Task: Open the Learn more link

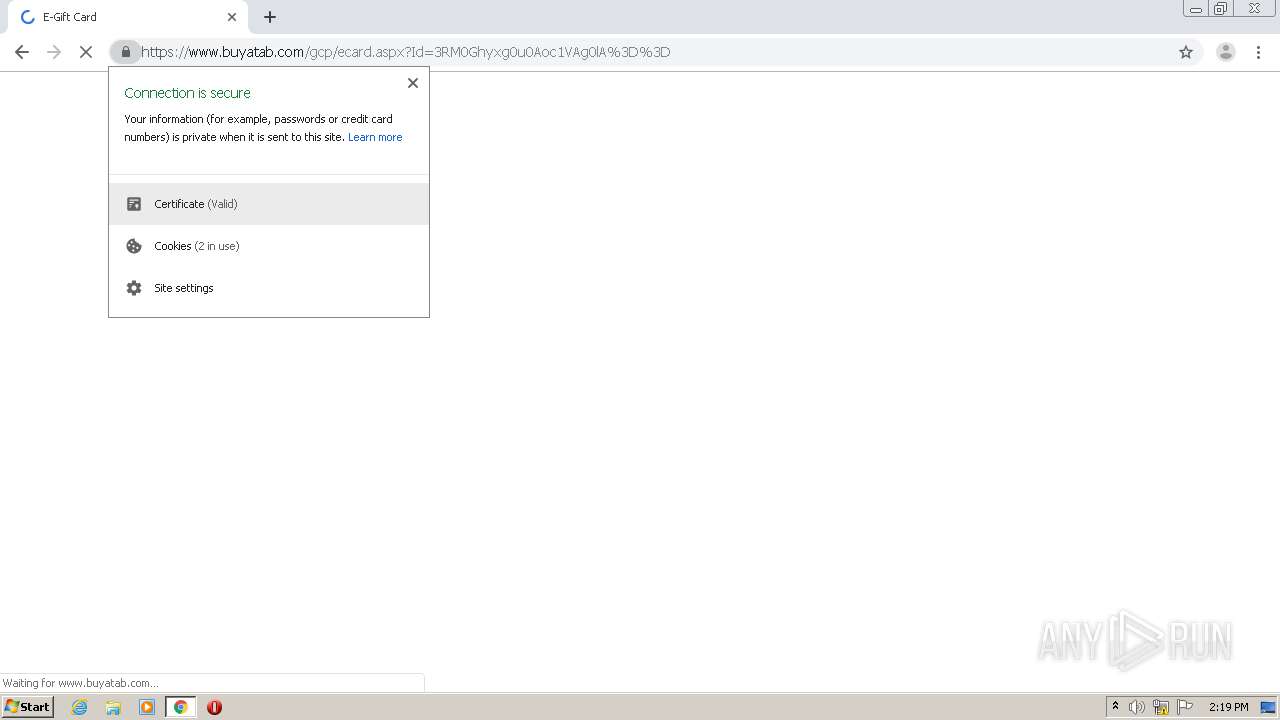Action: tap(375, 137)
